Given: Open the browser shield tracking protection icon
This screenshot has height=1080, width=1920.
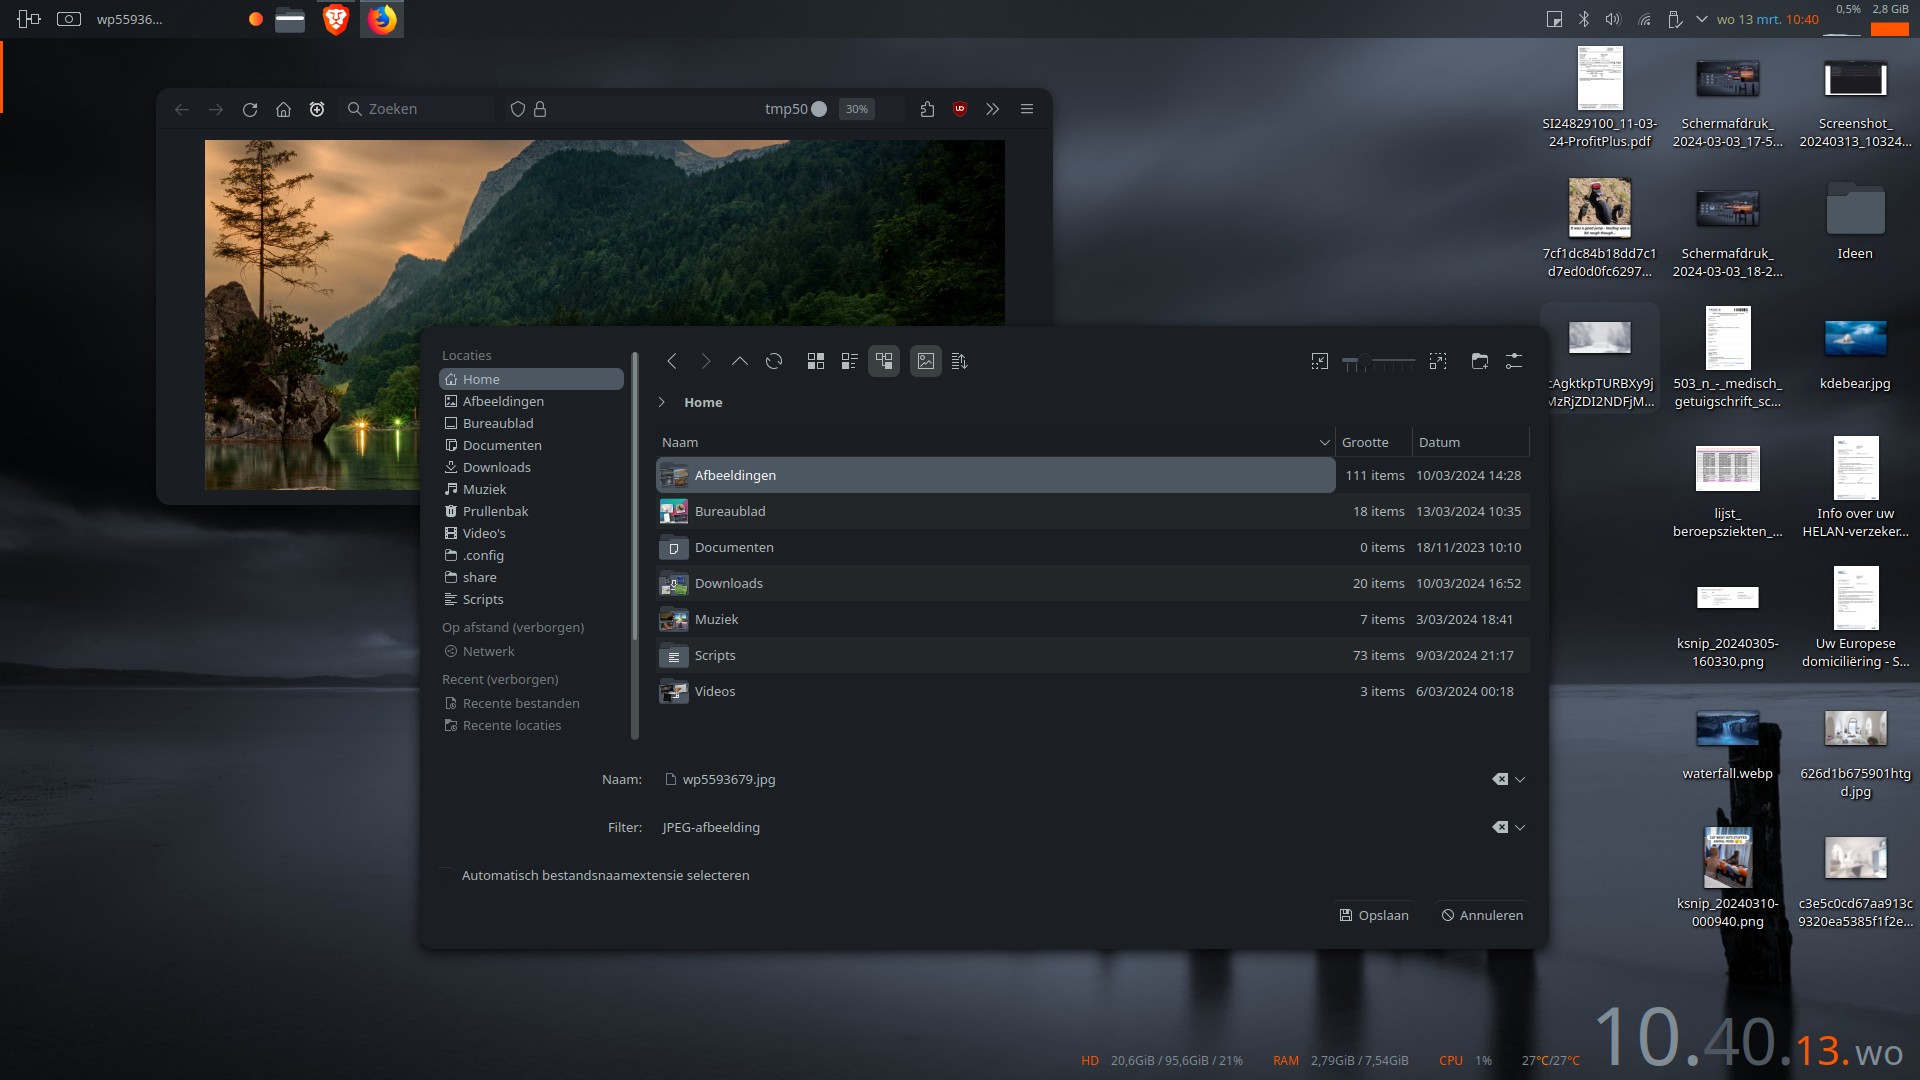Looking at the screenshot, I should coord(518,109).
